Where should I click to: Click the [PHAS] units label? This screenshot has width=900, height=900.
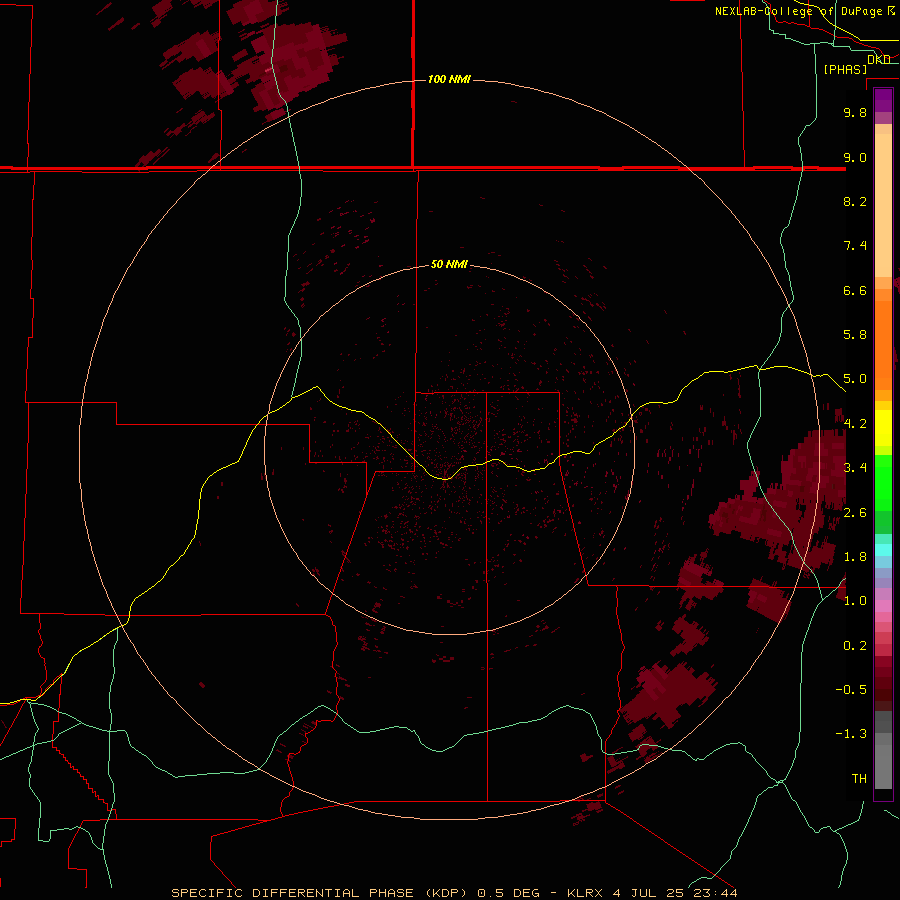[845, 69]
